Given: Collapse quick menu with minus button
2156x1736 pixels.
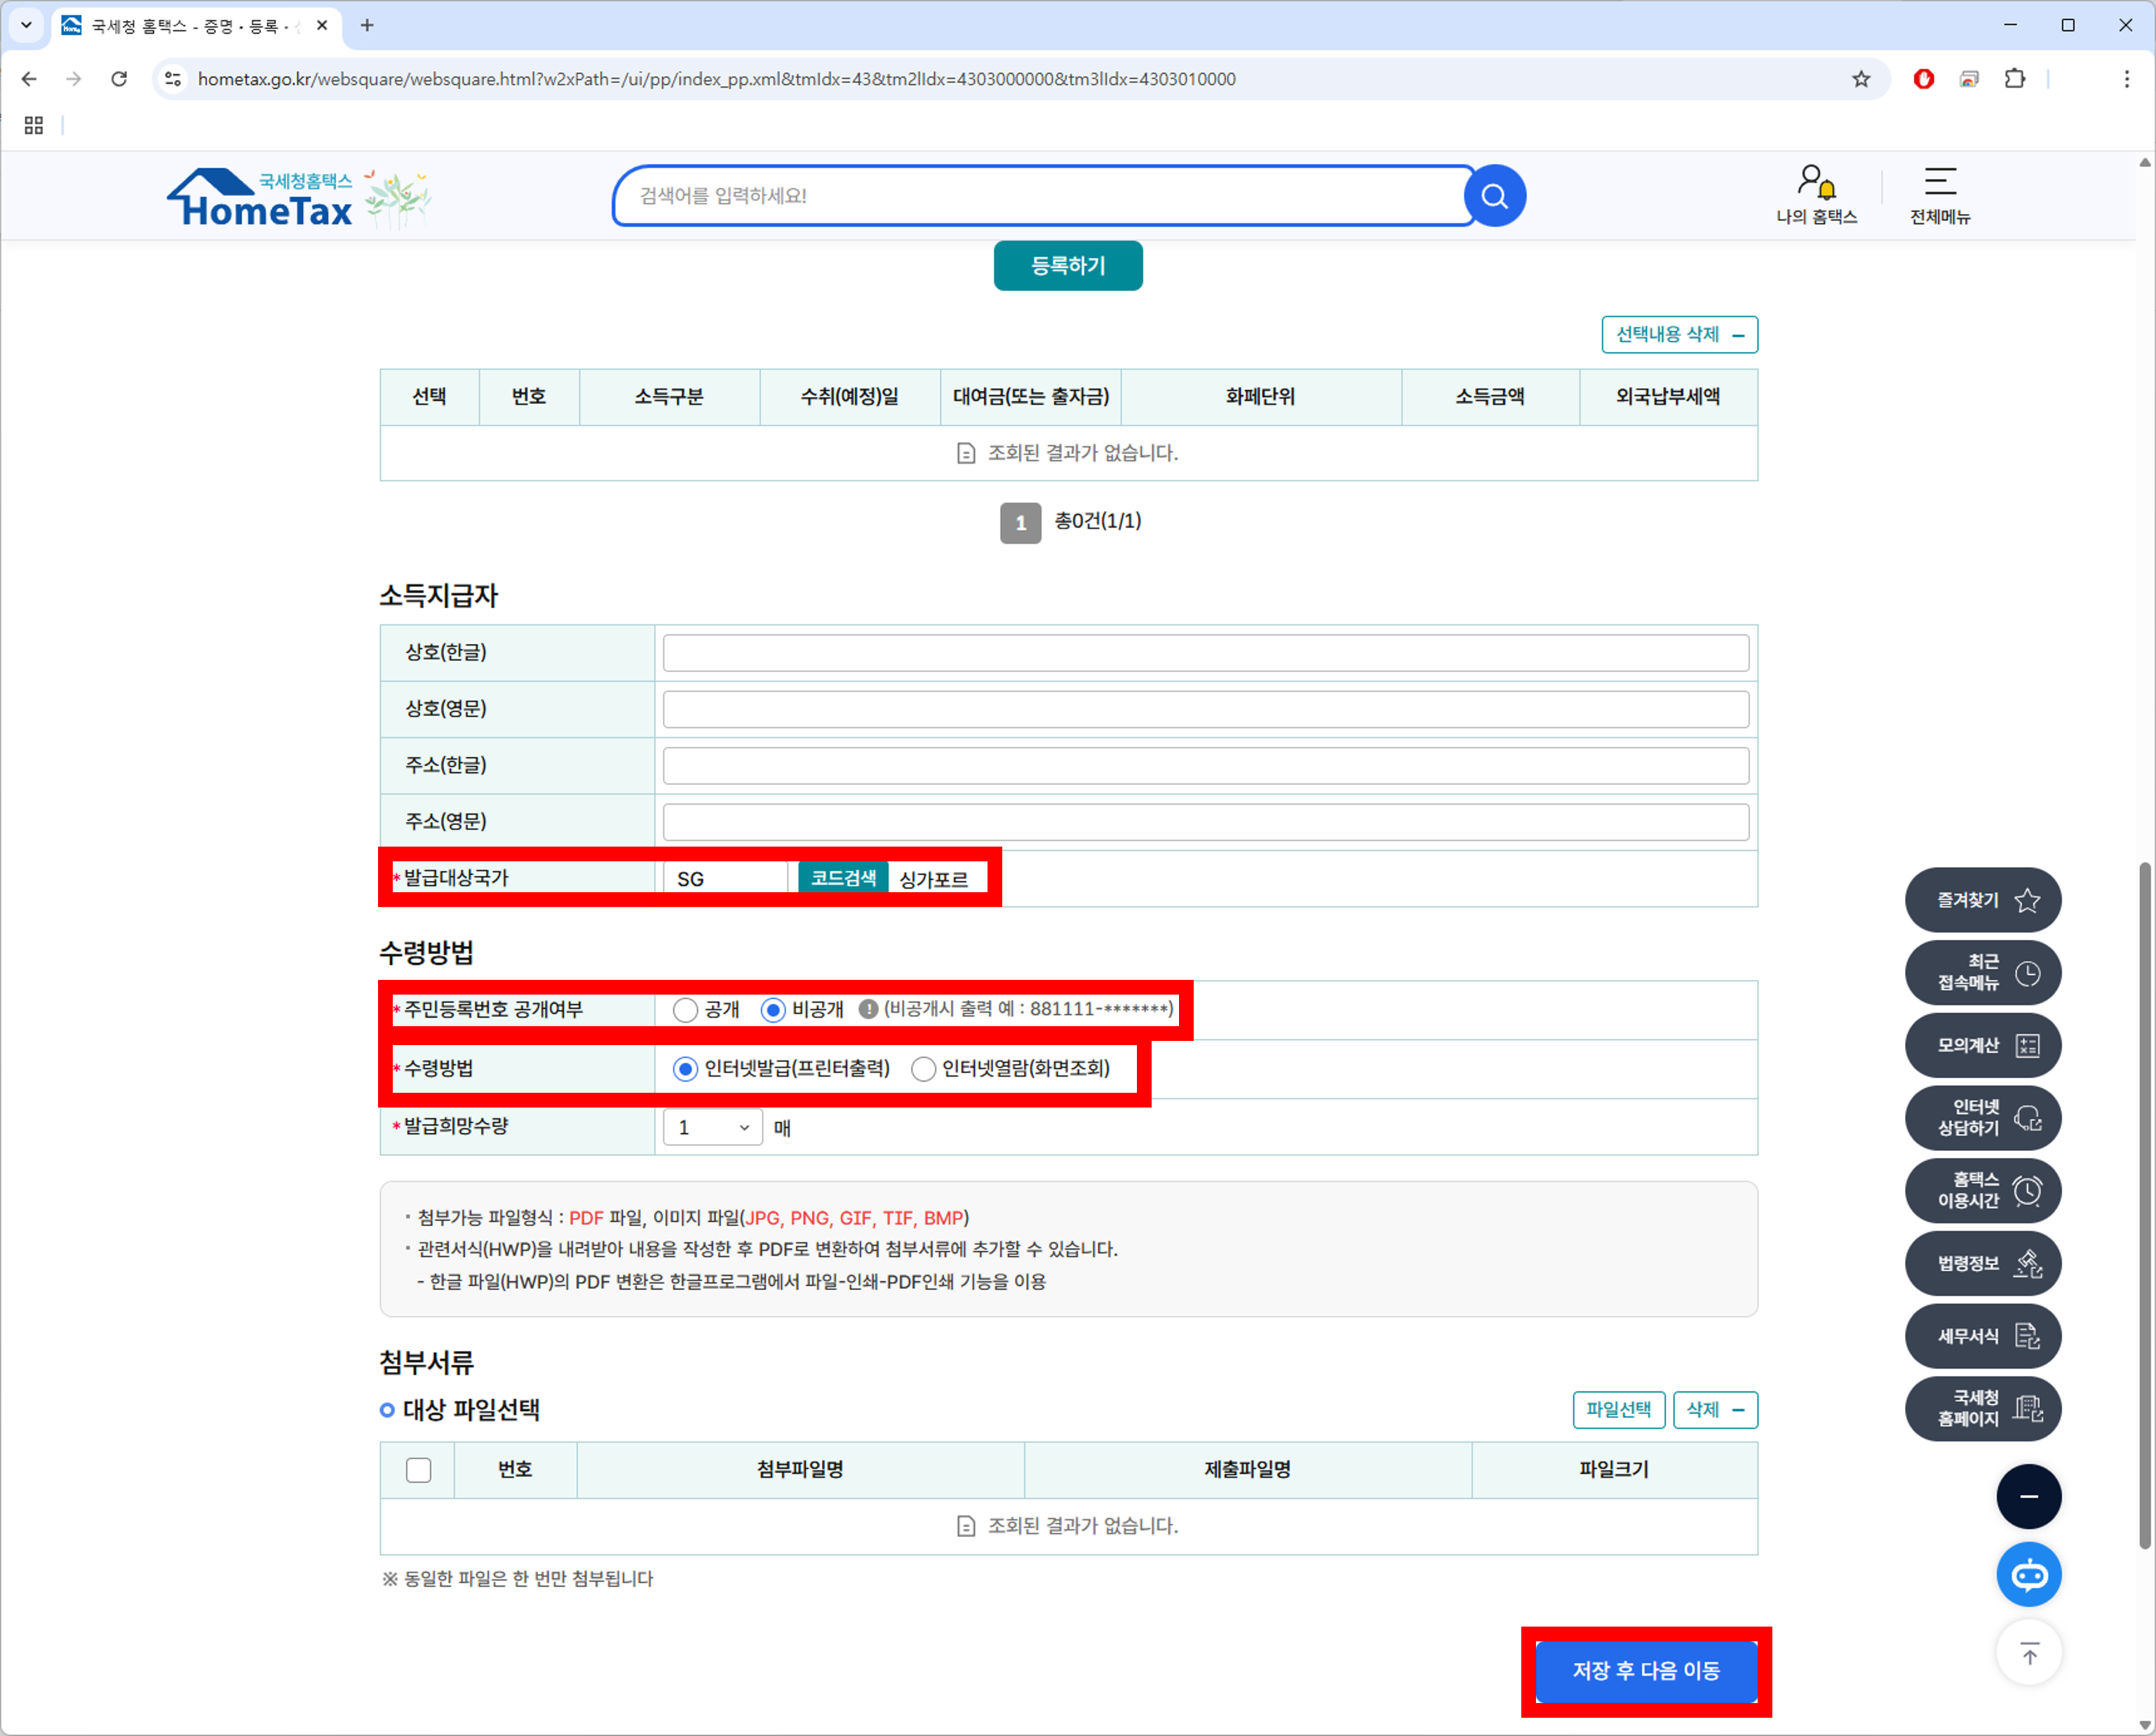Looking at the screenshot, I should 2028,1497.
